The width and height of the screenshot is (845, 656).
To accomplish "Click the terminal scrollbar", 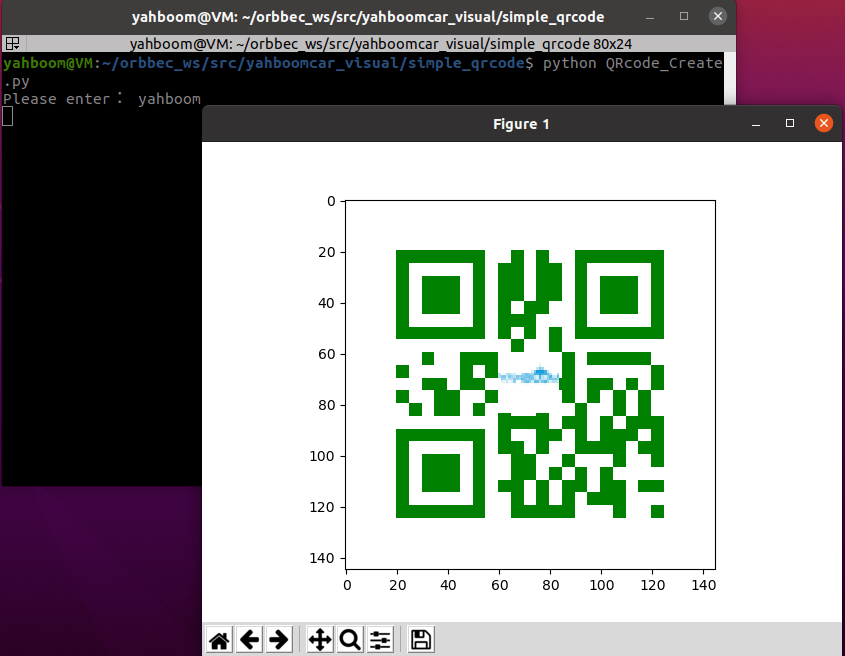I will click(730, 78).
